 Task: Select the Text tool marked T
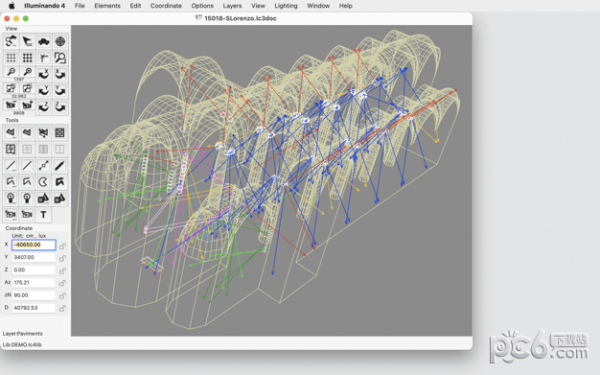point(43,215)
